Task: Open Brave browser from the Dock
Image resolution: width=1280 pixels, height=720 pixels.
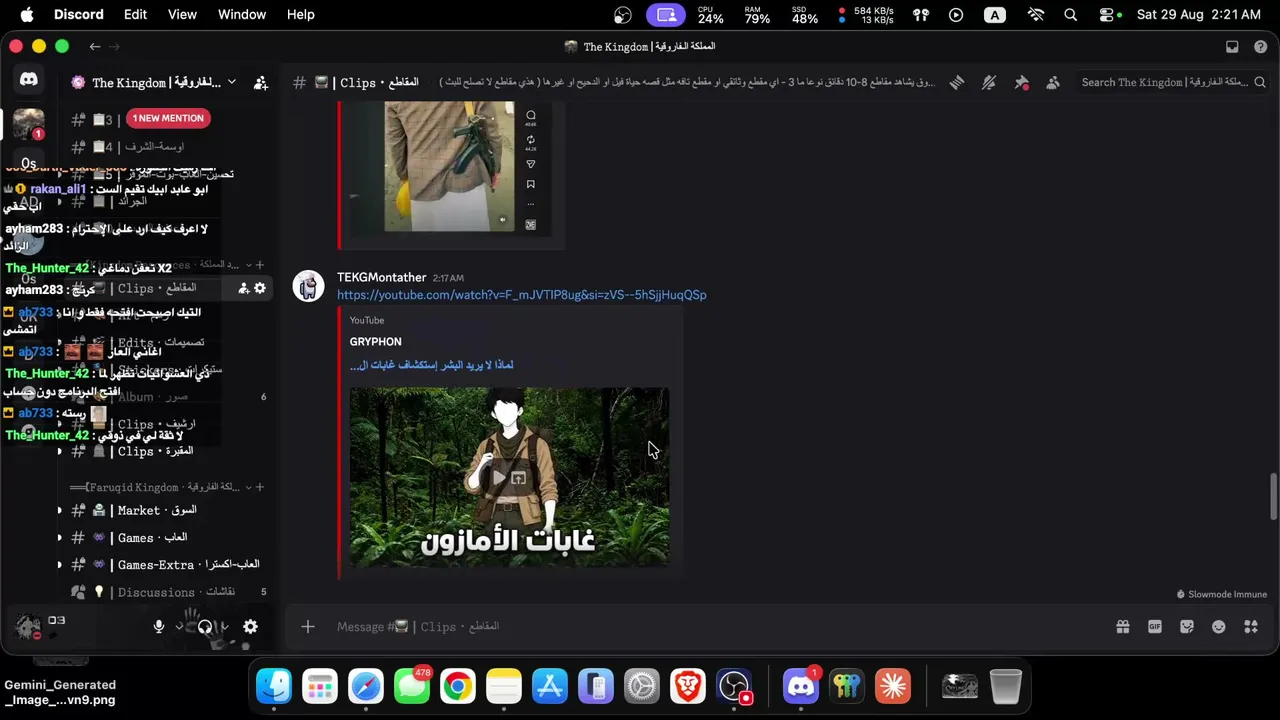Action: [688, 686]
